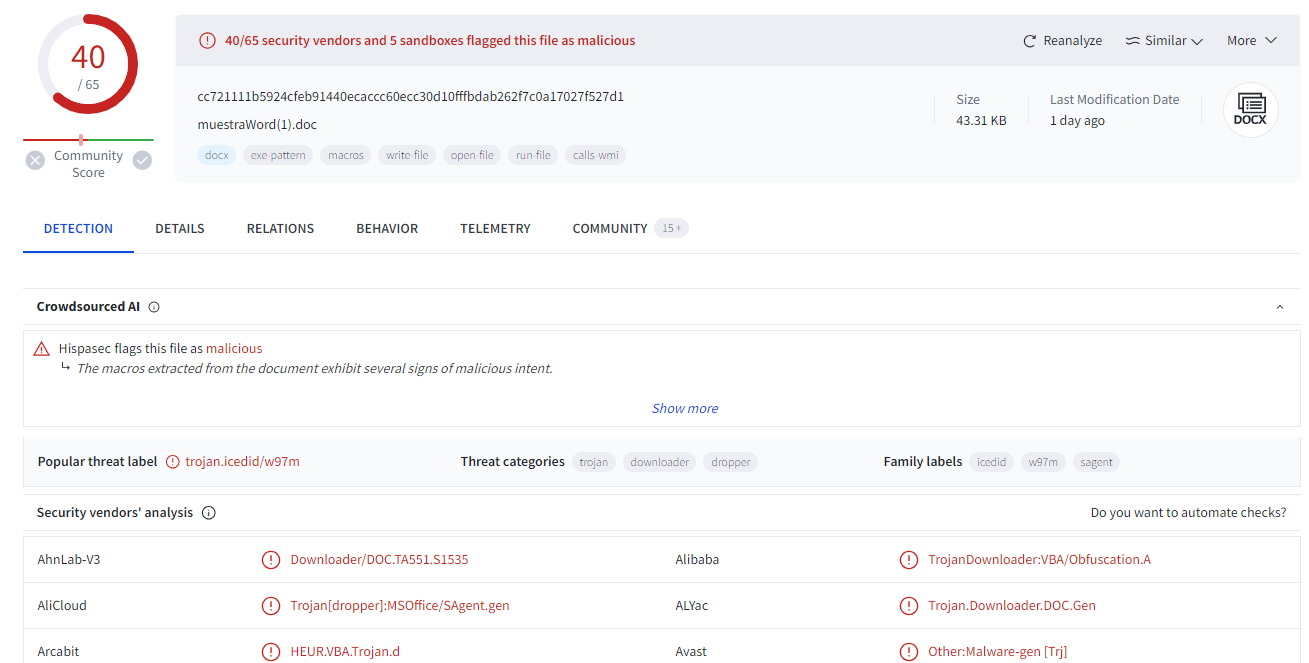Click the info icon beside Crowdsourced AI
This screenshot has width=1309, height=663.
click(154, 307)
